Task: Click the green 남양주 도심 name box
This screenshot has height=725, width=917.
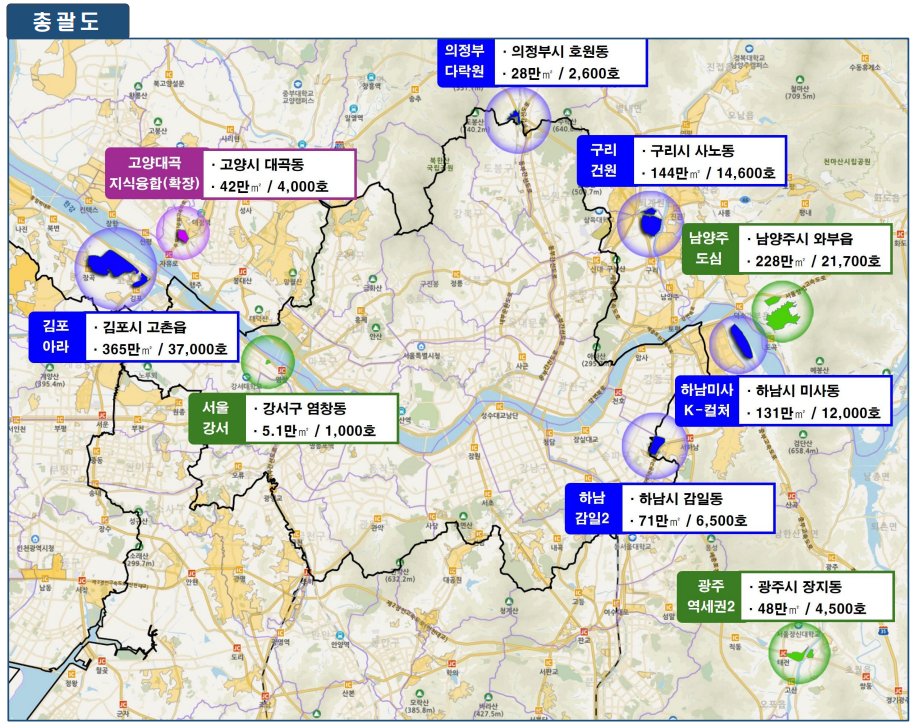Action: pos(709,248)
